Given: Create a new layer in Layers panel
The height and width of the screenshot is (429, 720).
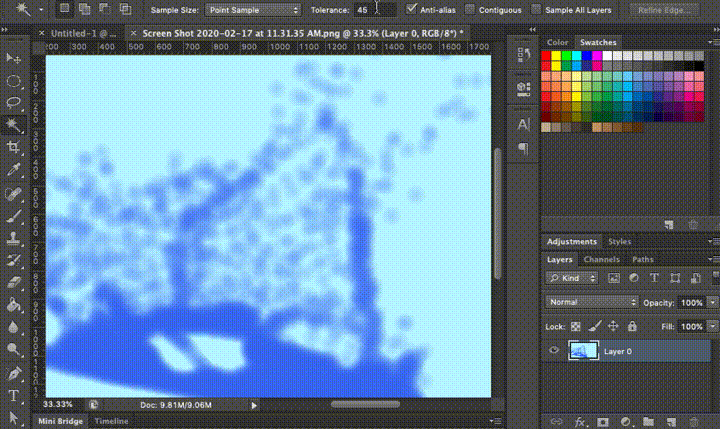Looking at the screenshot, I should 671,422.
